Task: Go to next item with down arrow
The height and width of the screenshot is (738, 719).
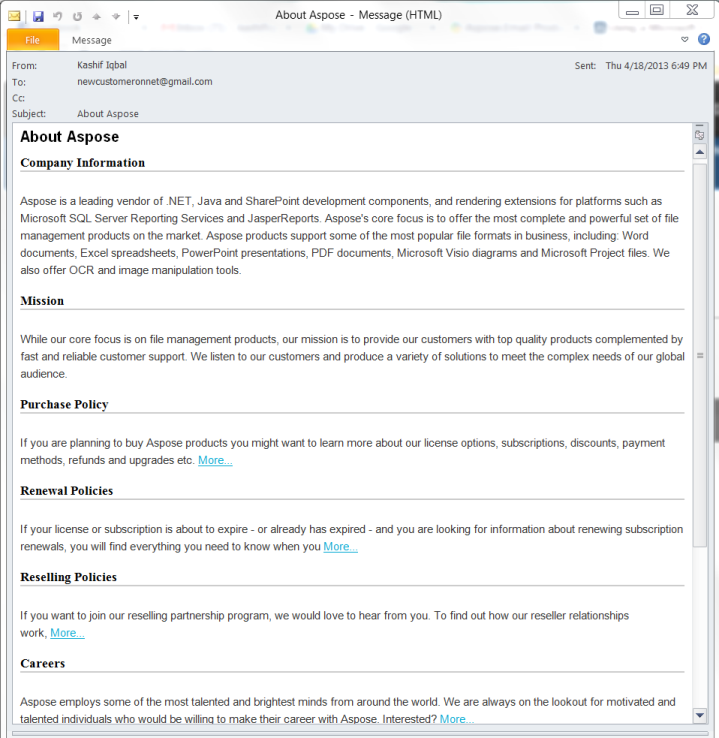Action: point(116,16)
